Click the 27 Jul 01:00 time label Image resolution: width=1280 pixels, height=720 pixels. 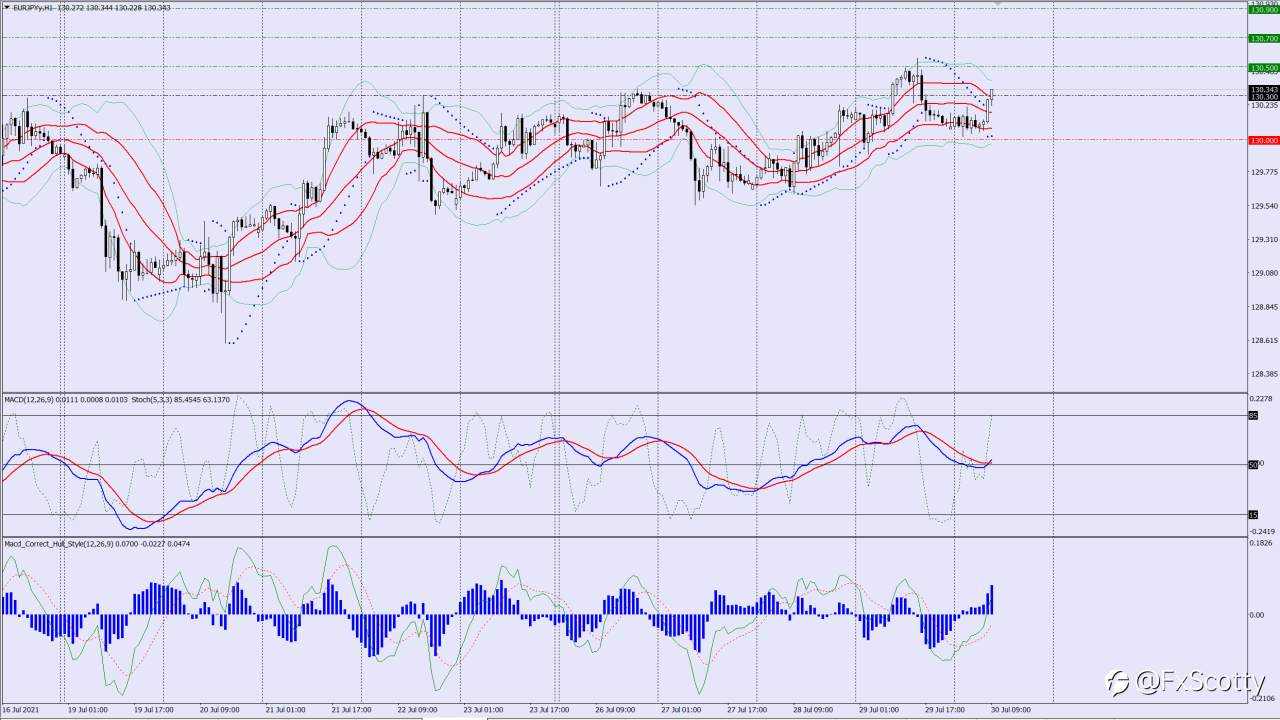coord(682,710)
